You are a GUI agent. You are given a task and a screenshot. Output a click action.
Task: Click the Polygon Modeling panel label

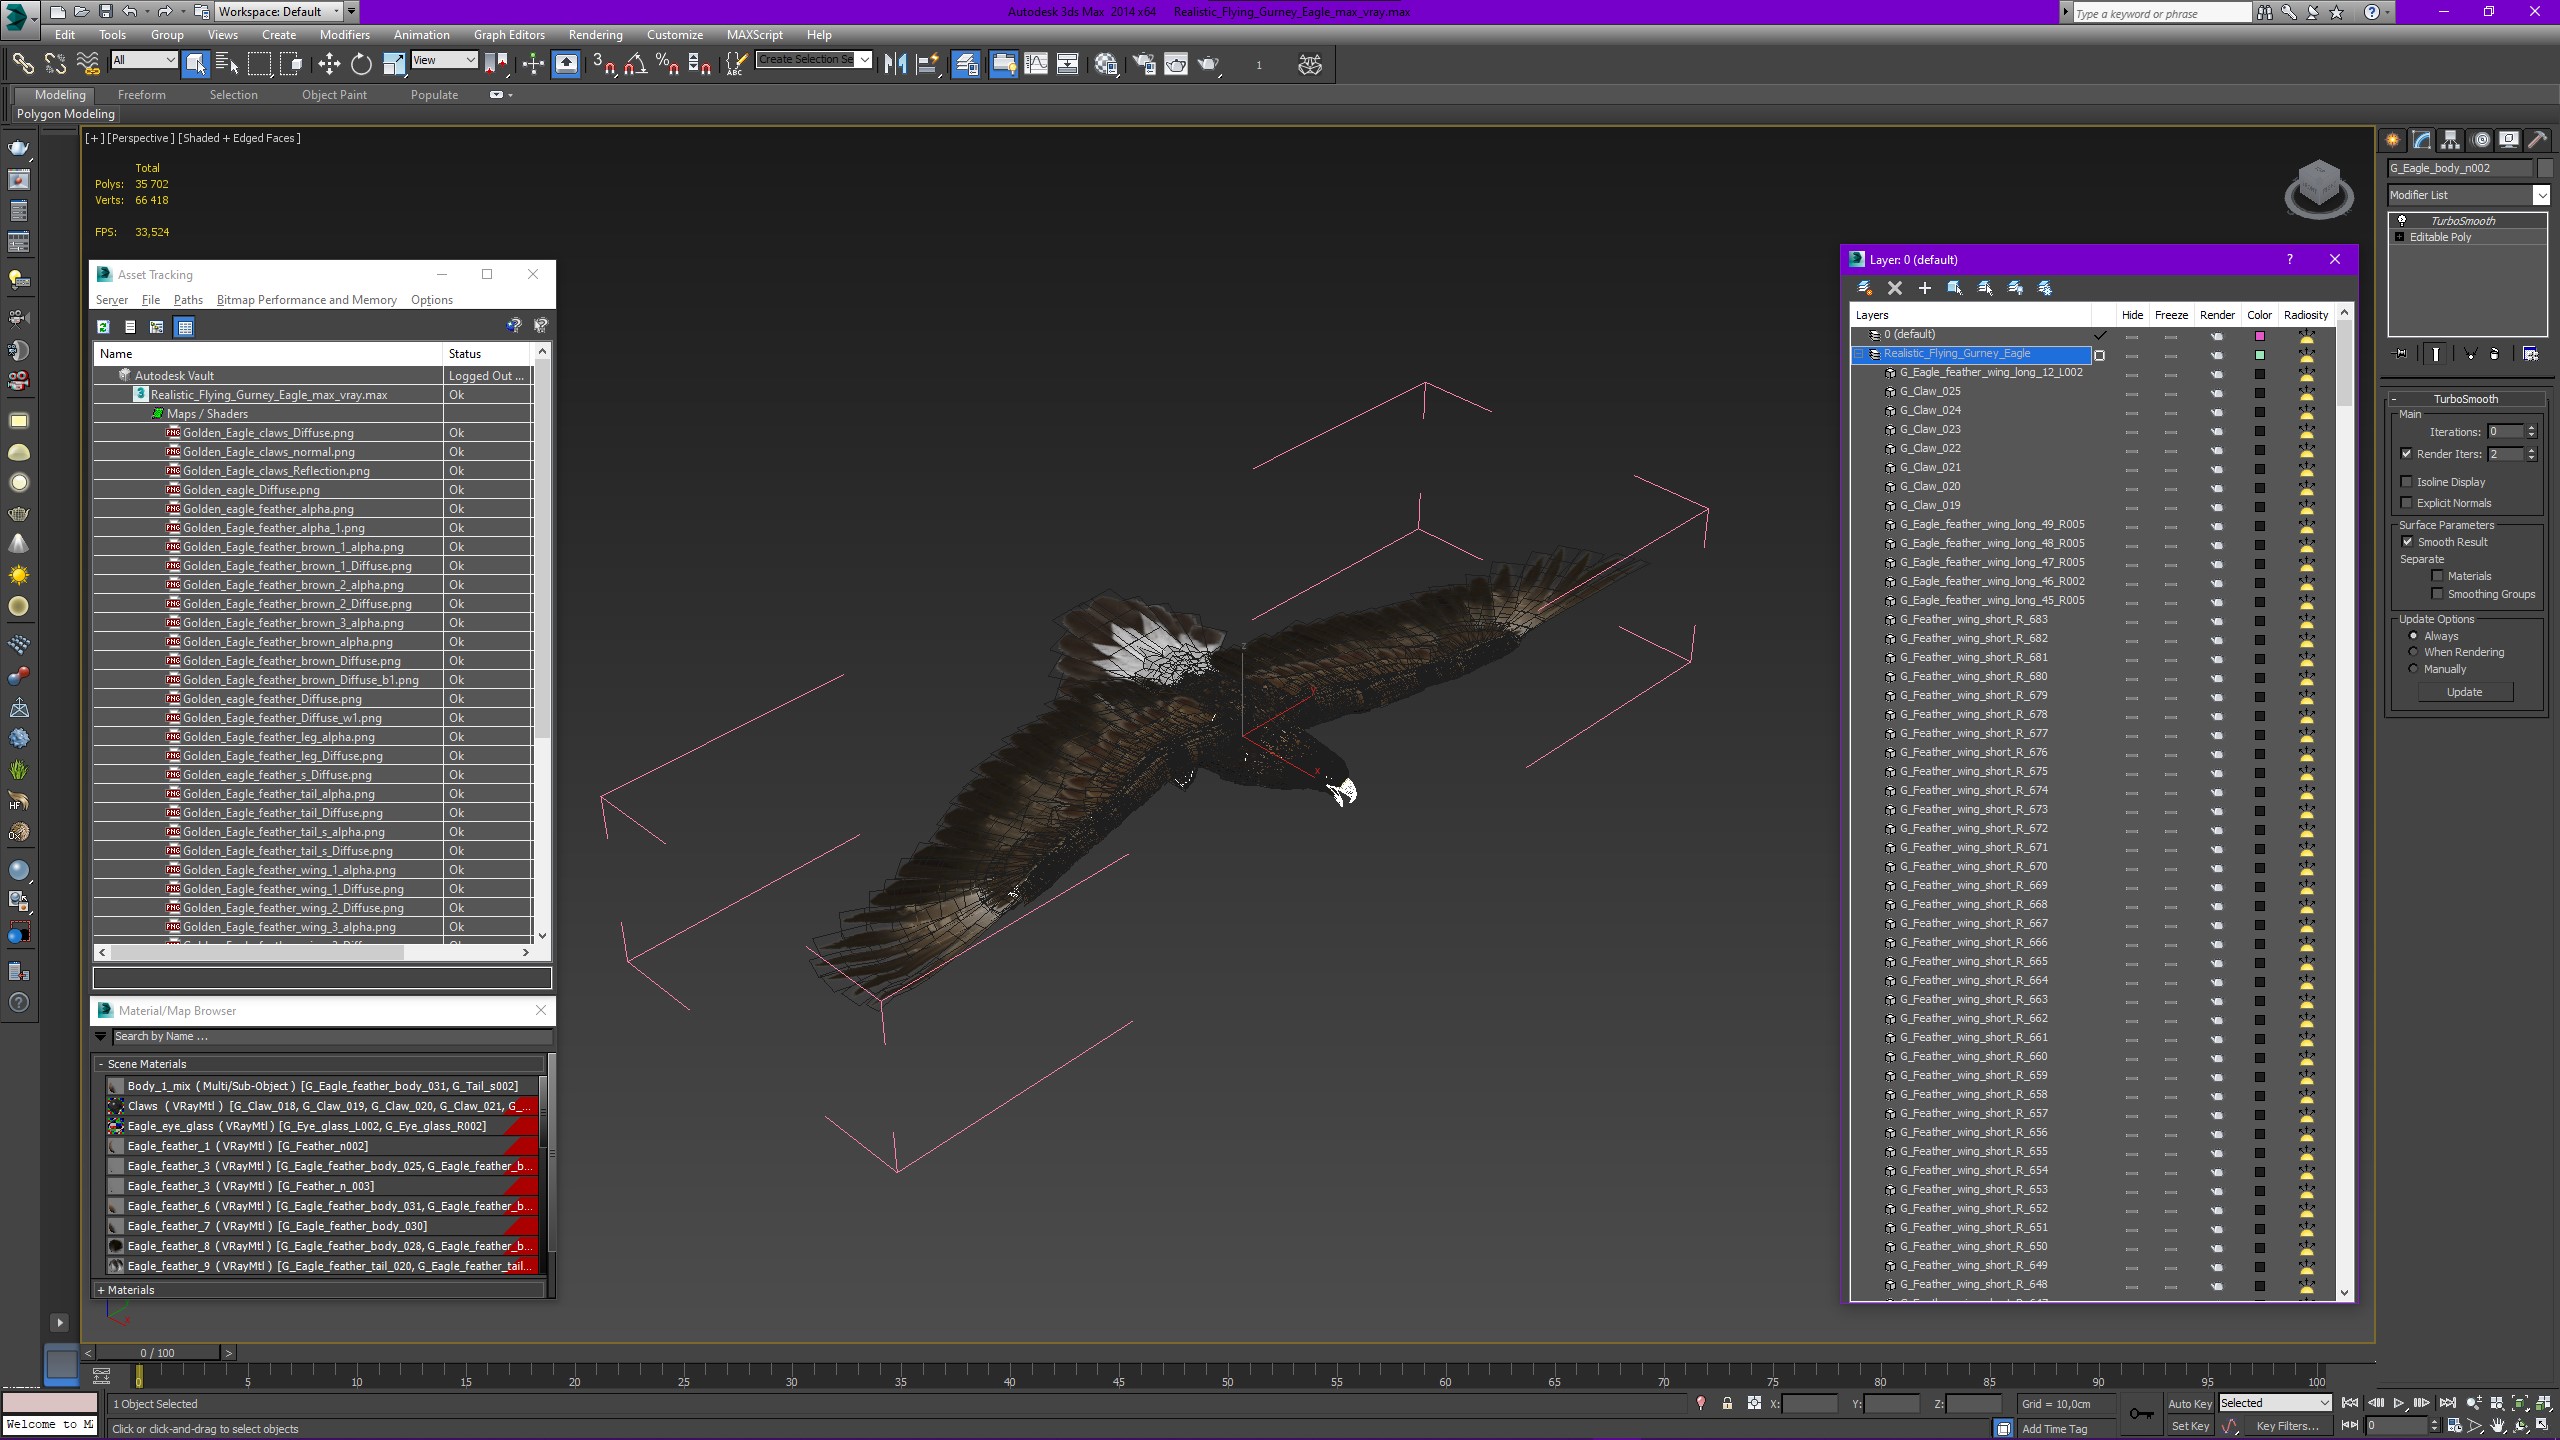pyautogui.click(x=66, y=114)
